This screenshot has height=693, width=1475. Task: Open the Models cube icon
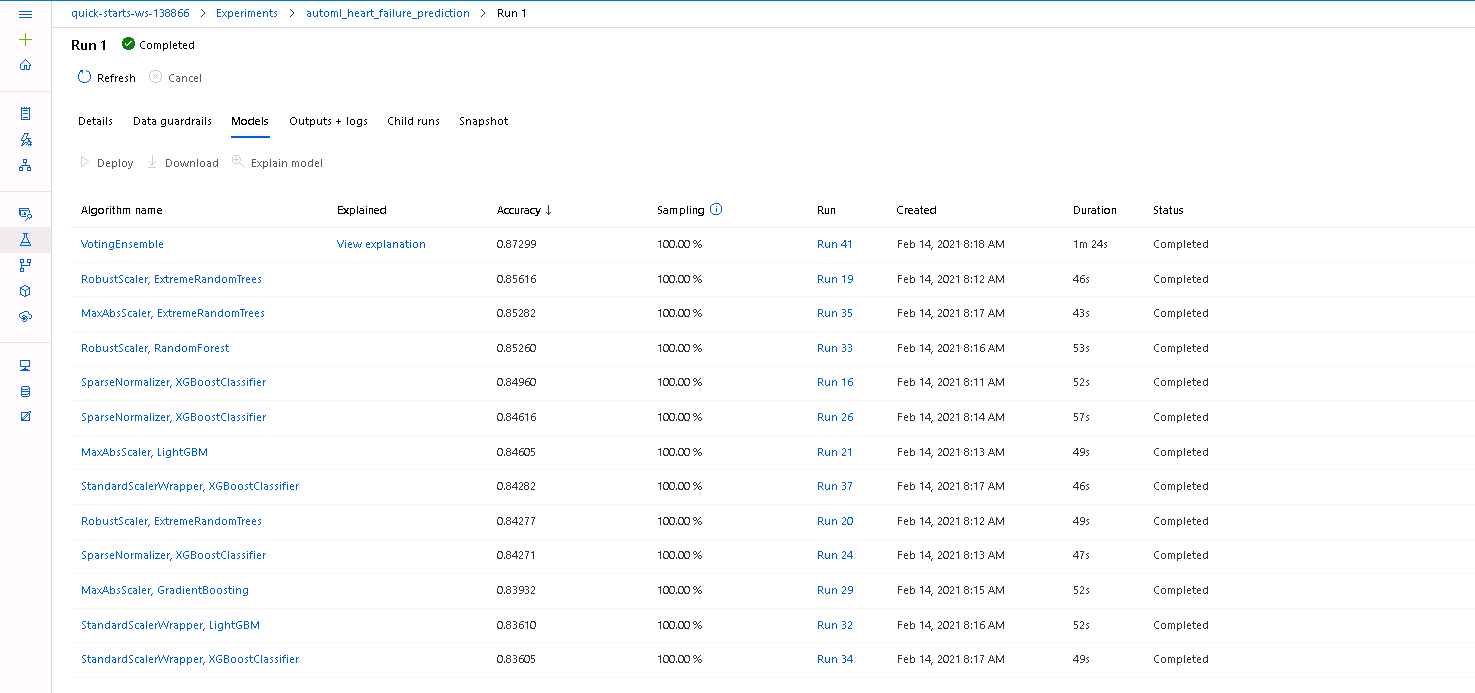point(25,290)
